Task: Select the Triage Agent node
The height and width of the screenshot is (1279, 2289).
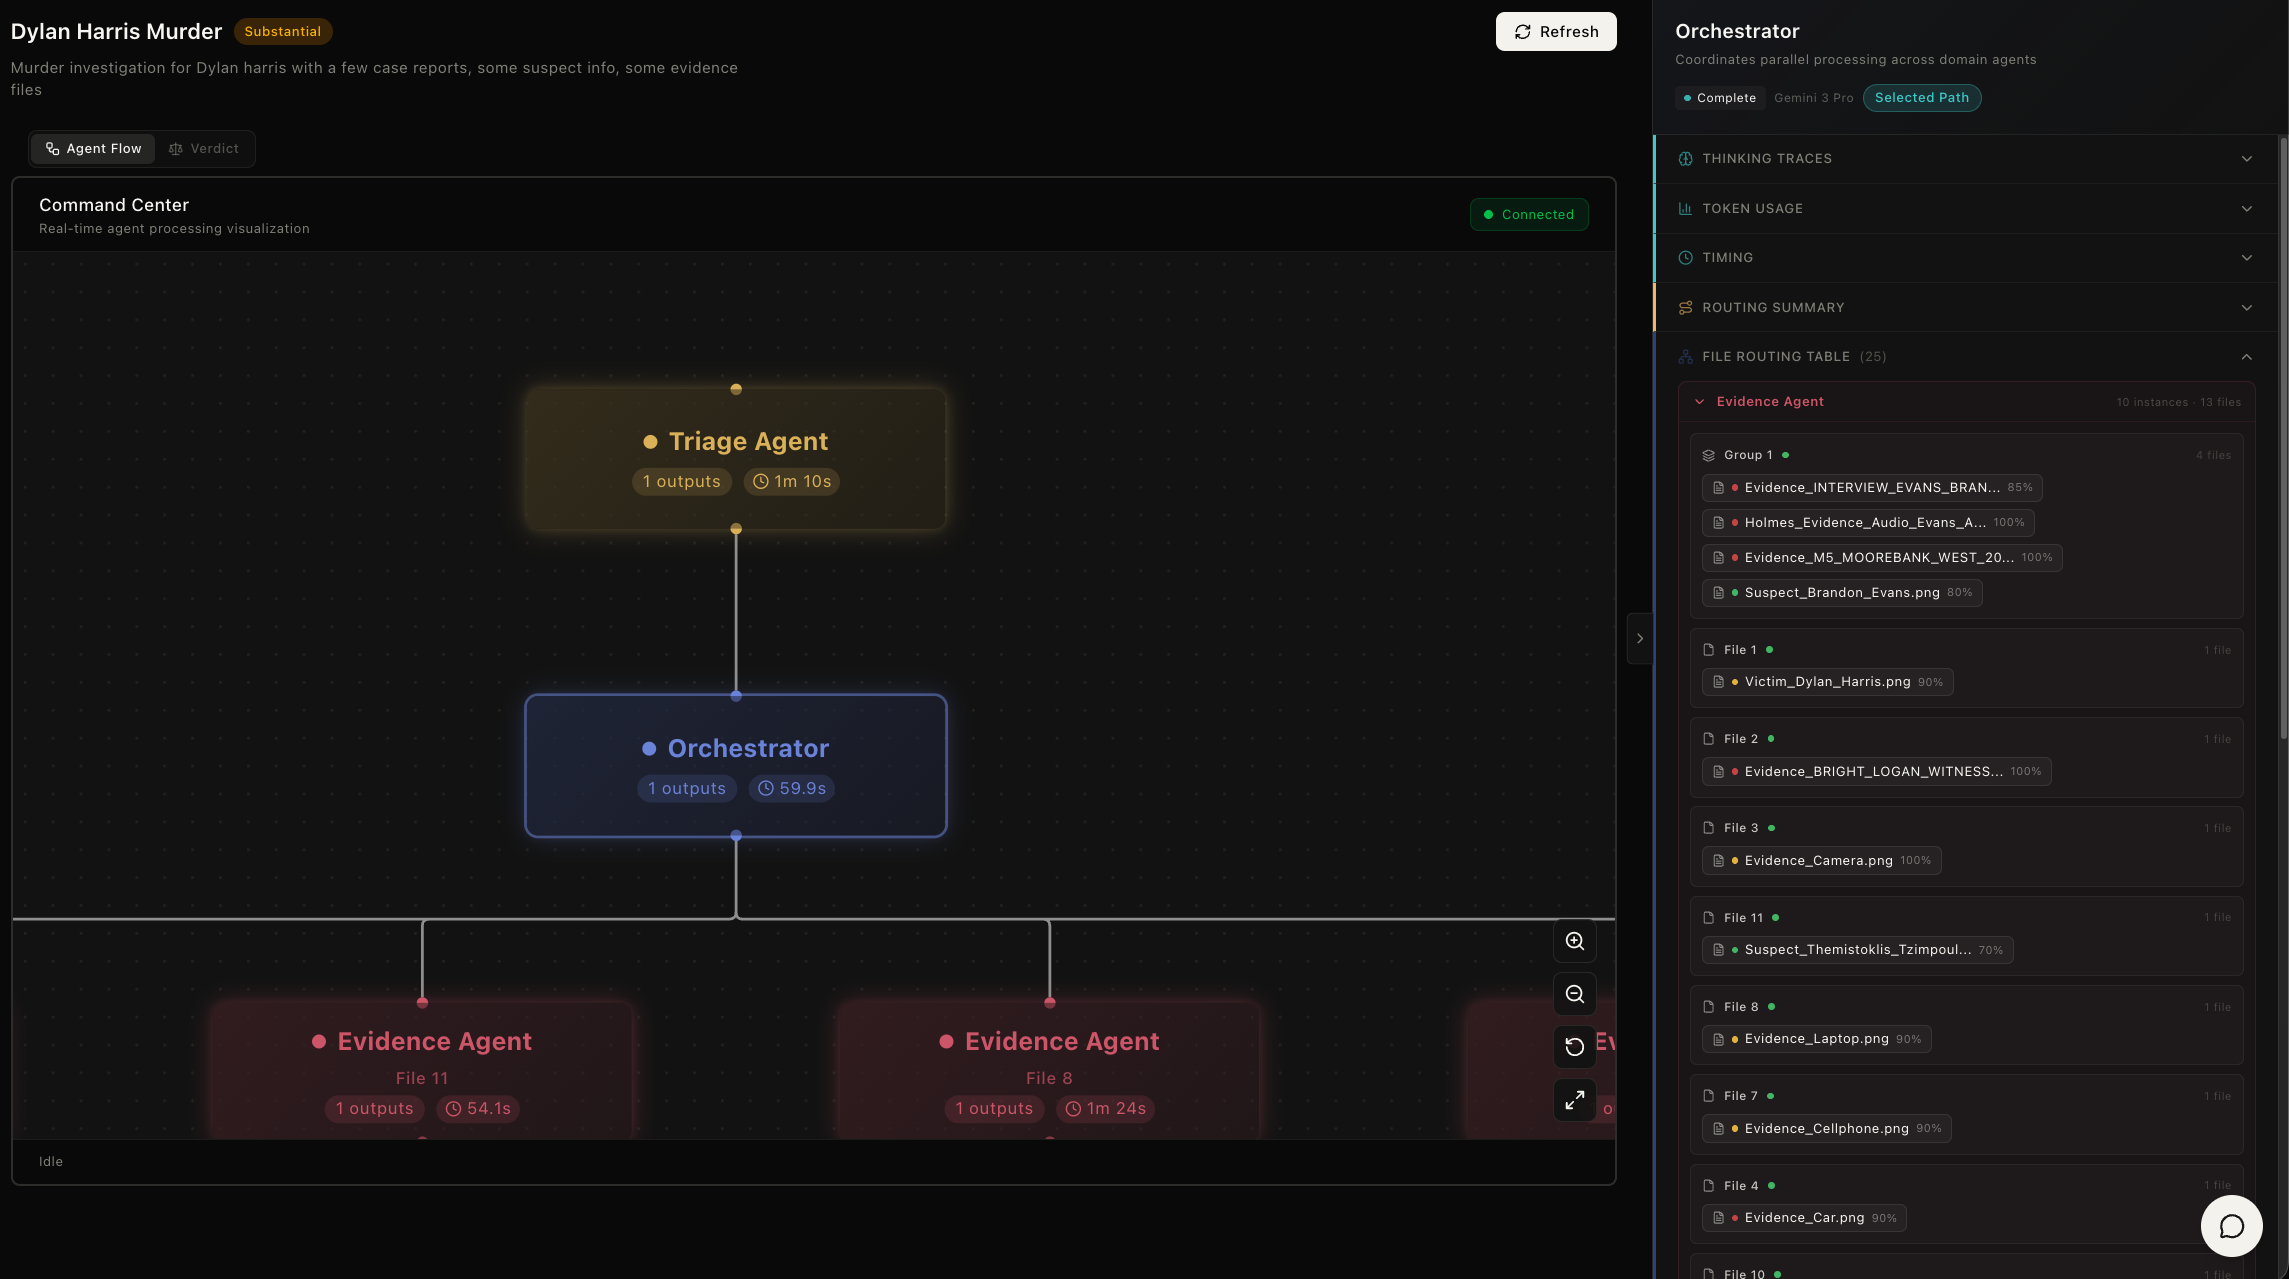Action: pos(736,459)
